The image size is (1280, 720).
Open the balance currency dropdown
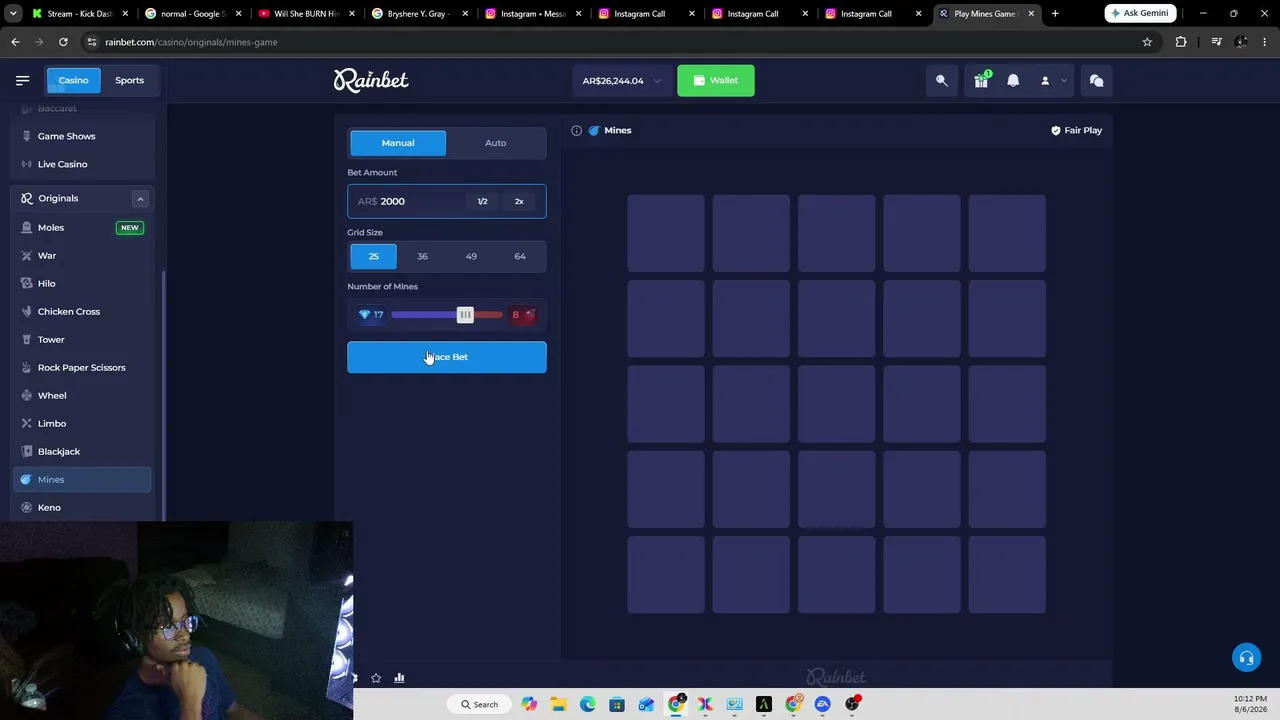tap(621, 81)
